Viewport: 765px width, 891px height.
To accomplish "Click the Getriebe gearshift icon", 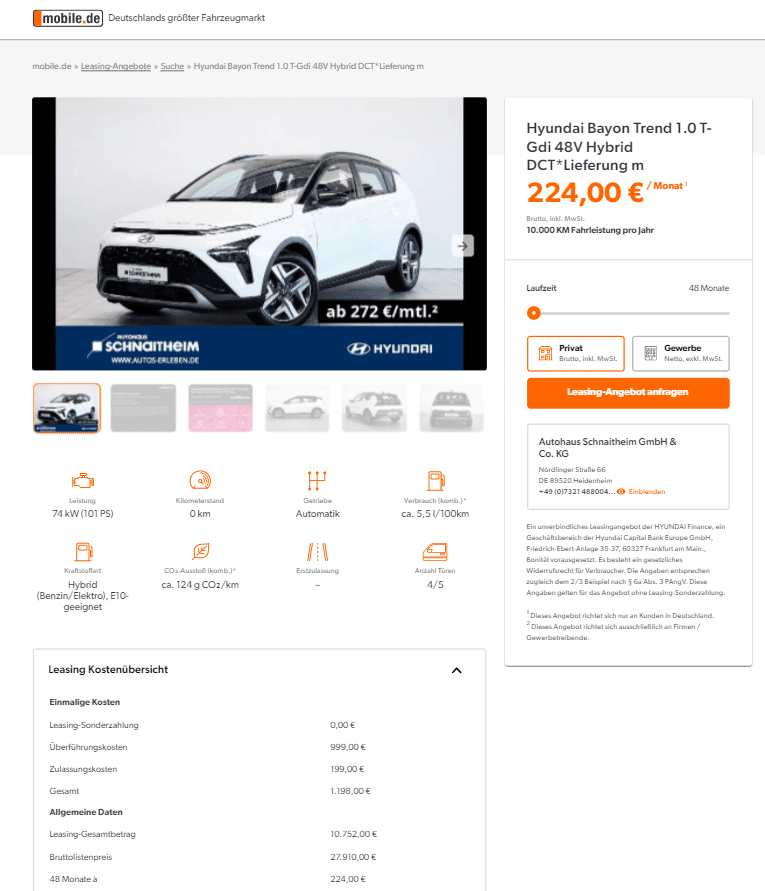I will coord(317,480).
